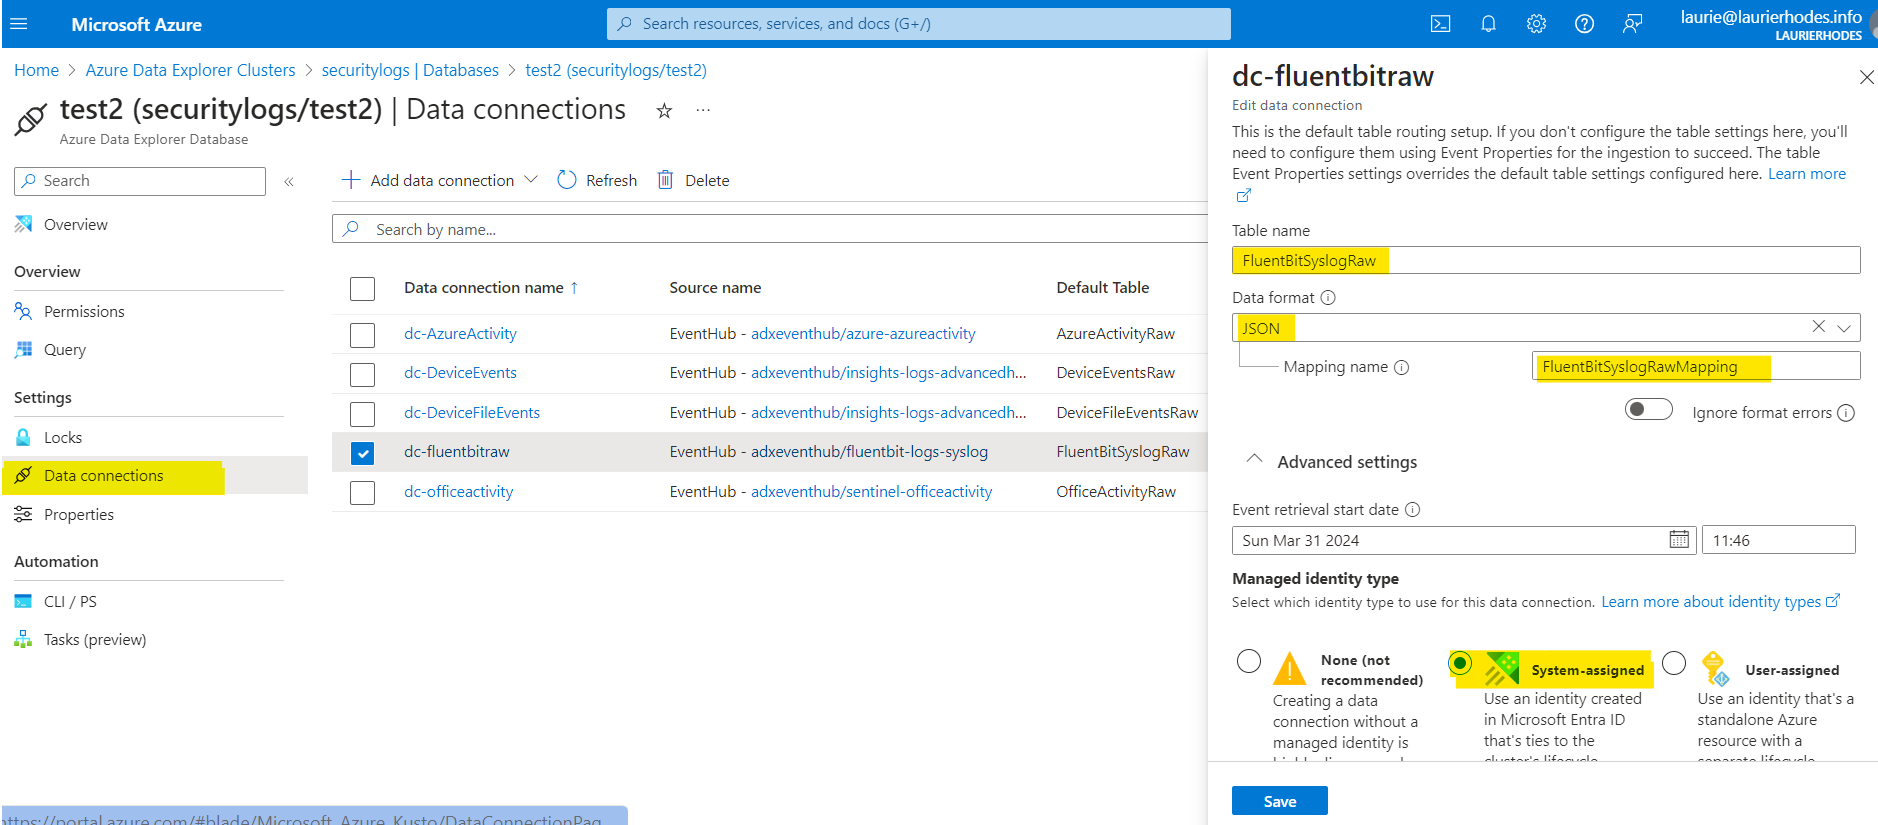
Task: Open the Data format dropdown chevron
Action: pos(1844,328)
